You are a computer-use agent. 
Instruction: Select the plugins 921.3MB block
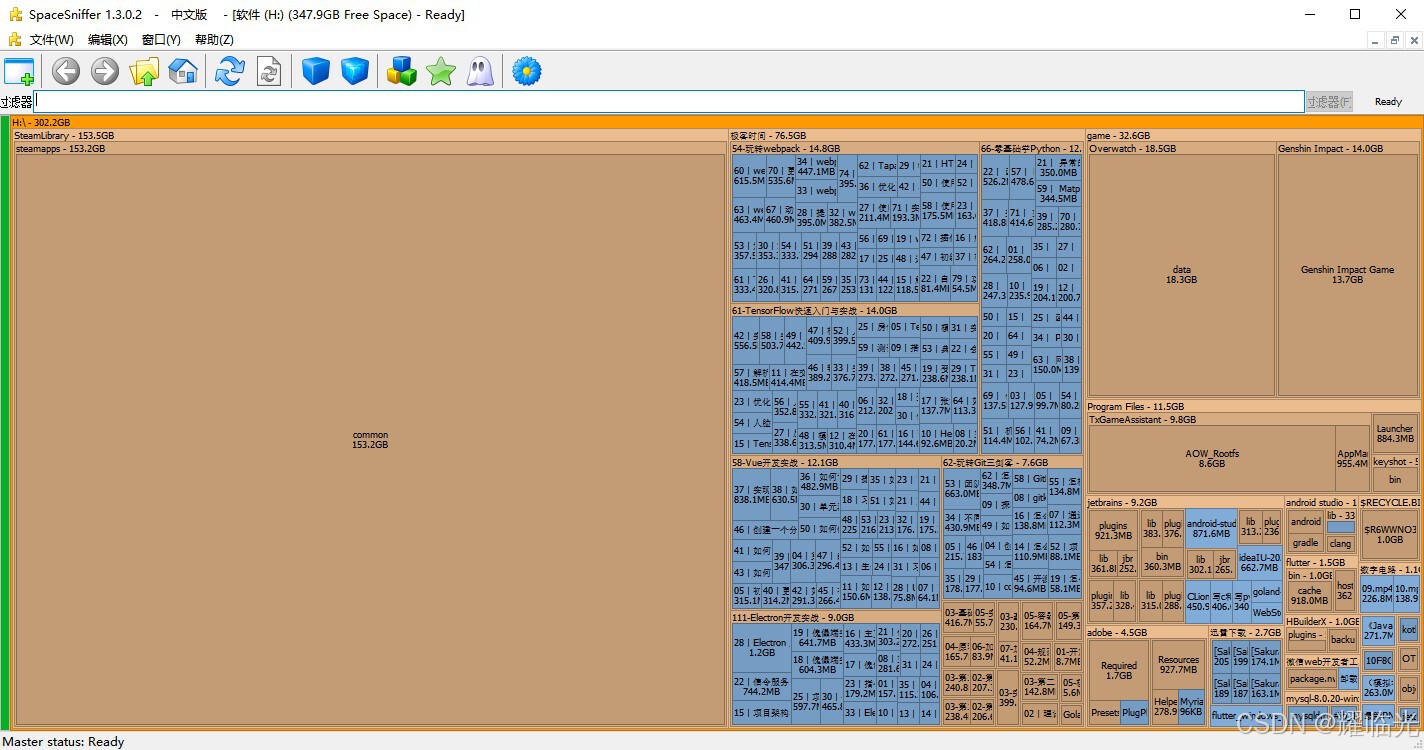[x=1113, y=530]
